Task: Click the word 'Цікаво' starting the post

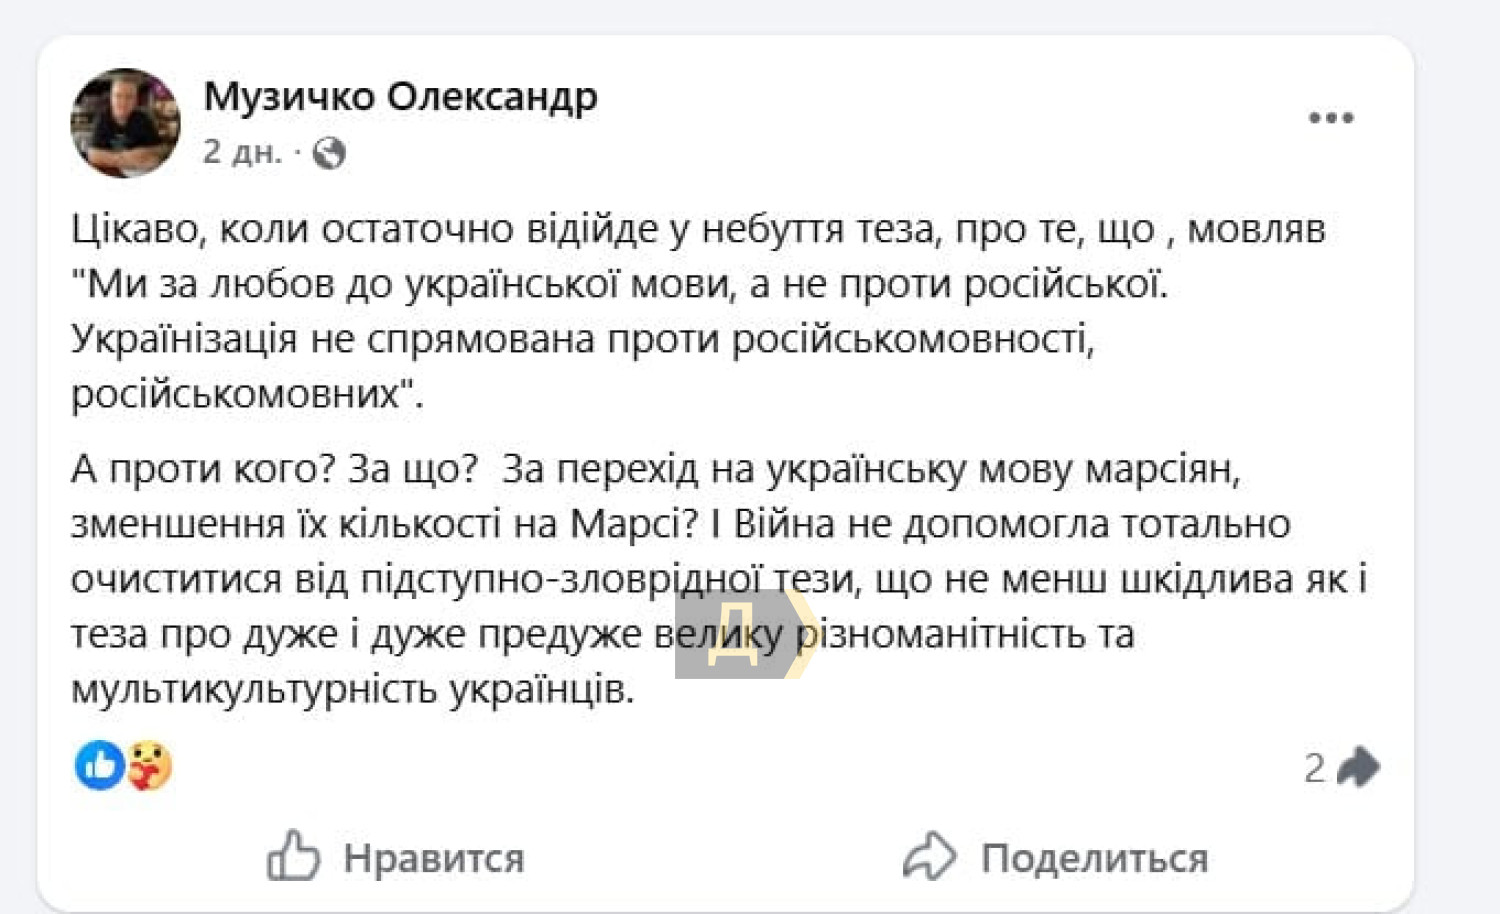Action: (x=138, y=230)
